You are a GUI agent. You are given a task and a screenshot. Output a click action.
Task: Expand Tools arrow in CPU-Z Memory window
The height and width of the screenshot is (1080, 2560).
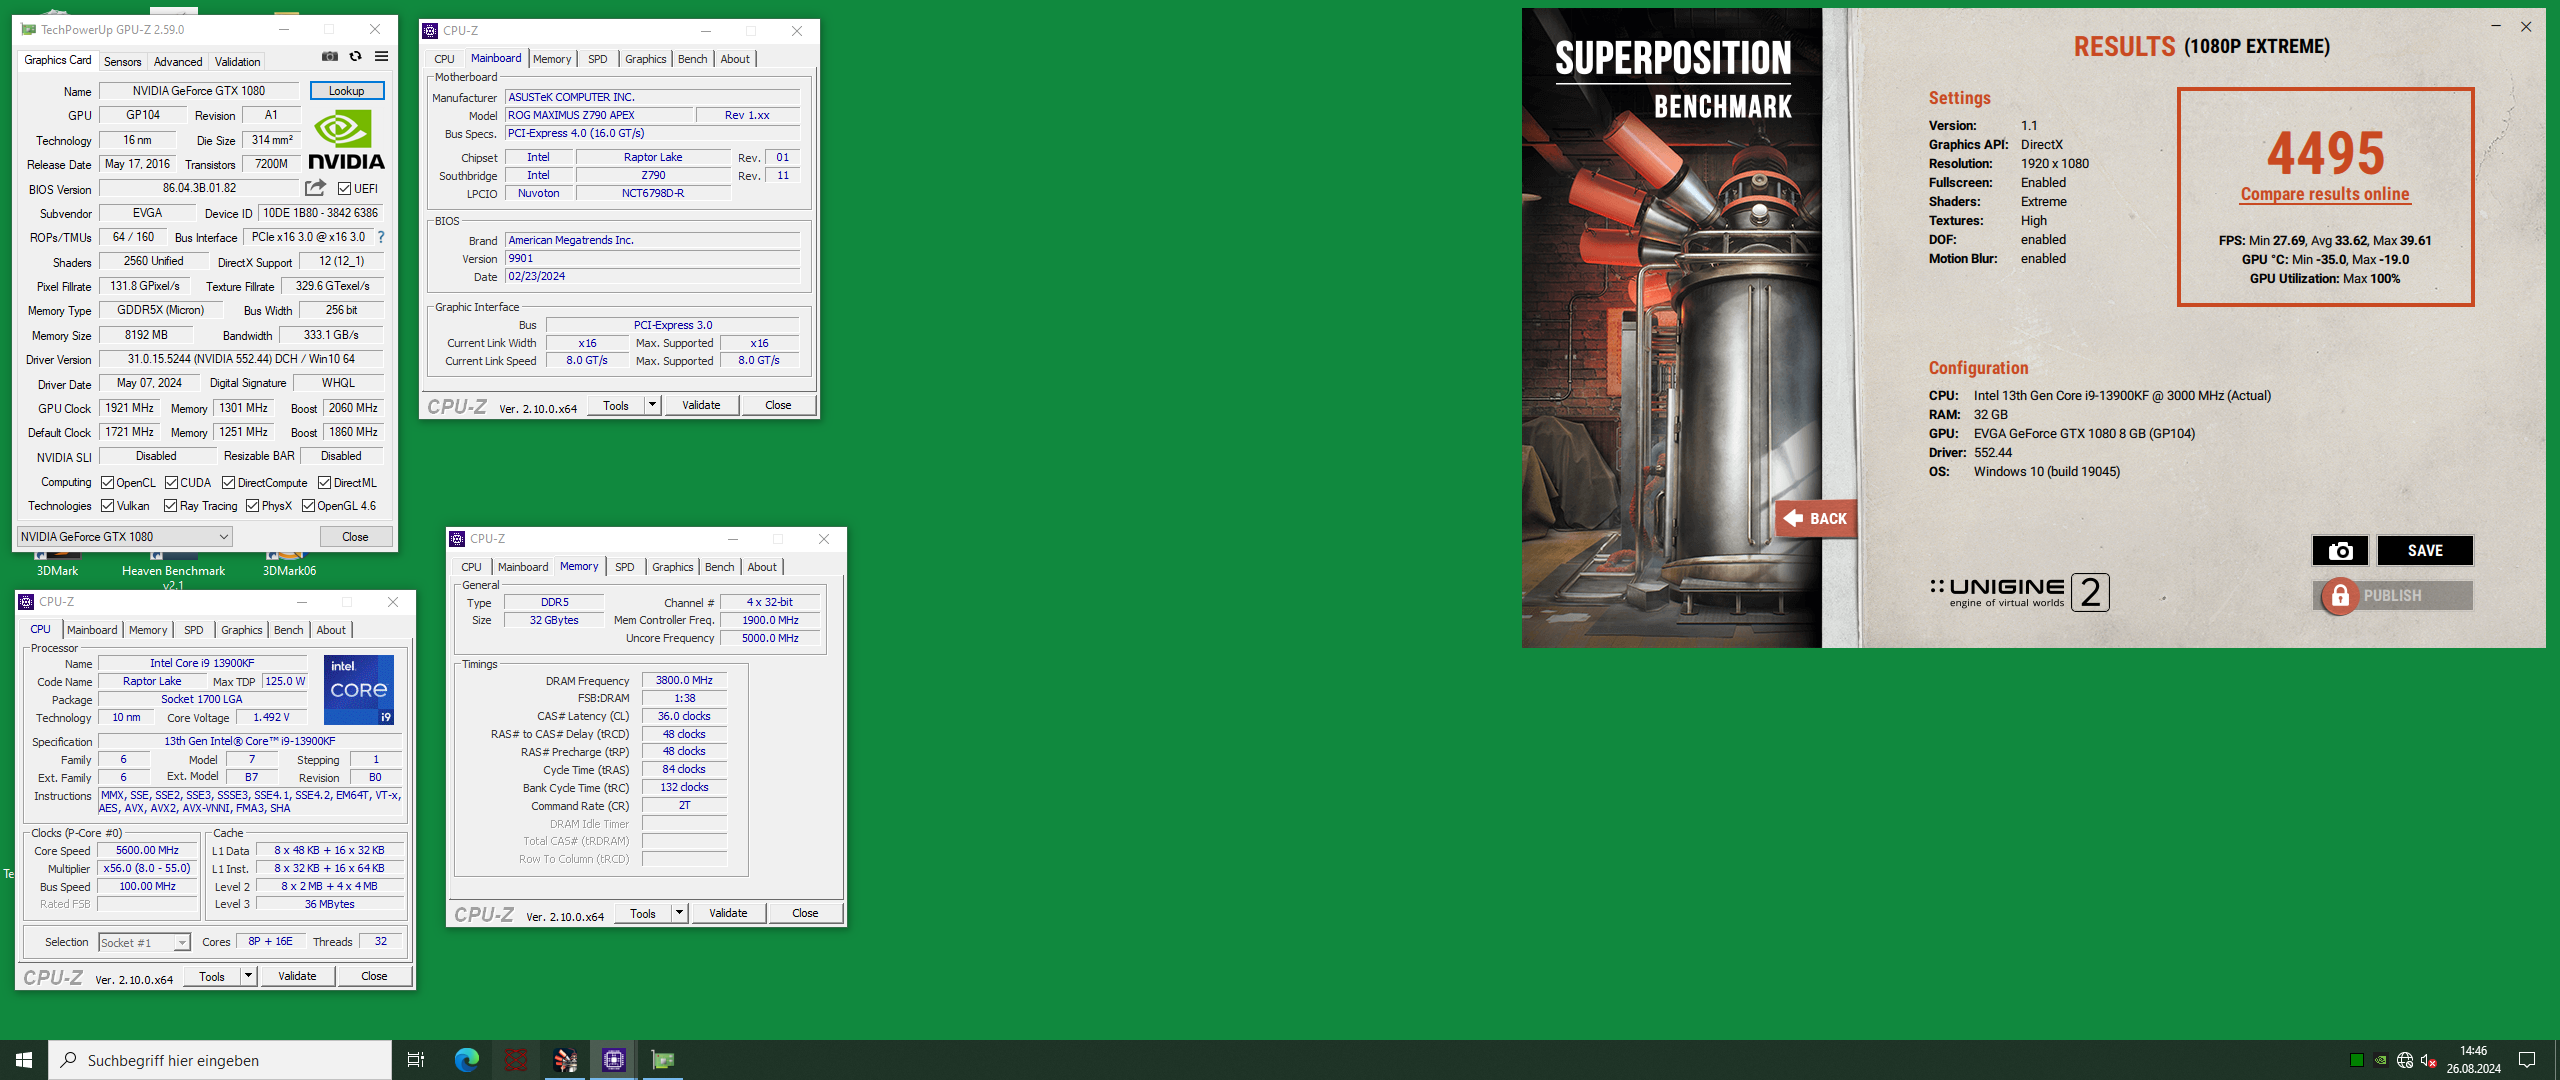pos(679,913)
